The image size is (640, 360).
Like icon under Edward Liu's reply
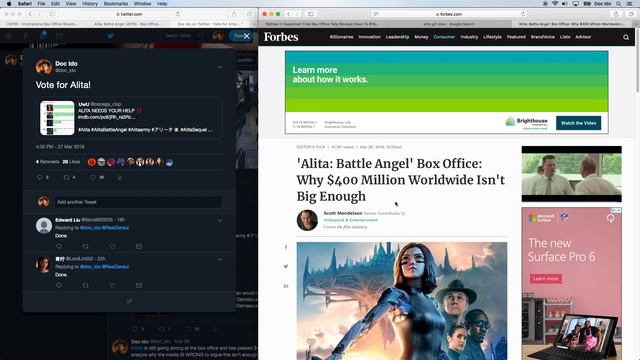(112, 247)
